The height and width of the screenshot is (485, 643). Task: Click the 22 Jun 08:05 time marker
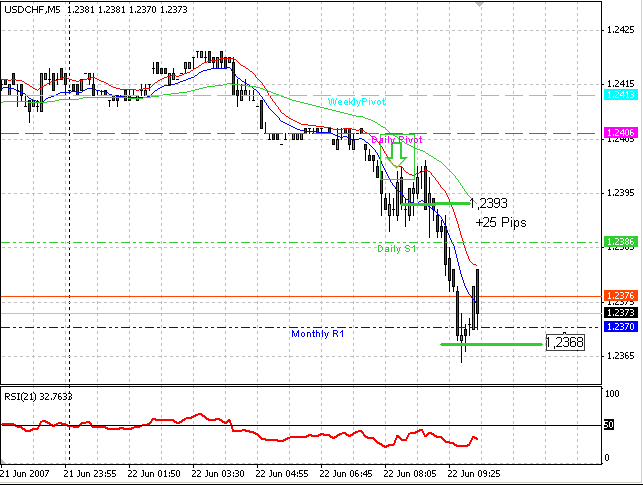coord(410,474)
